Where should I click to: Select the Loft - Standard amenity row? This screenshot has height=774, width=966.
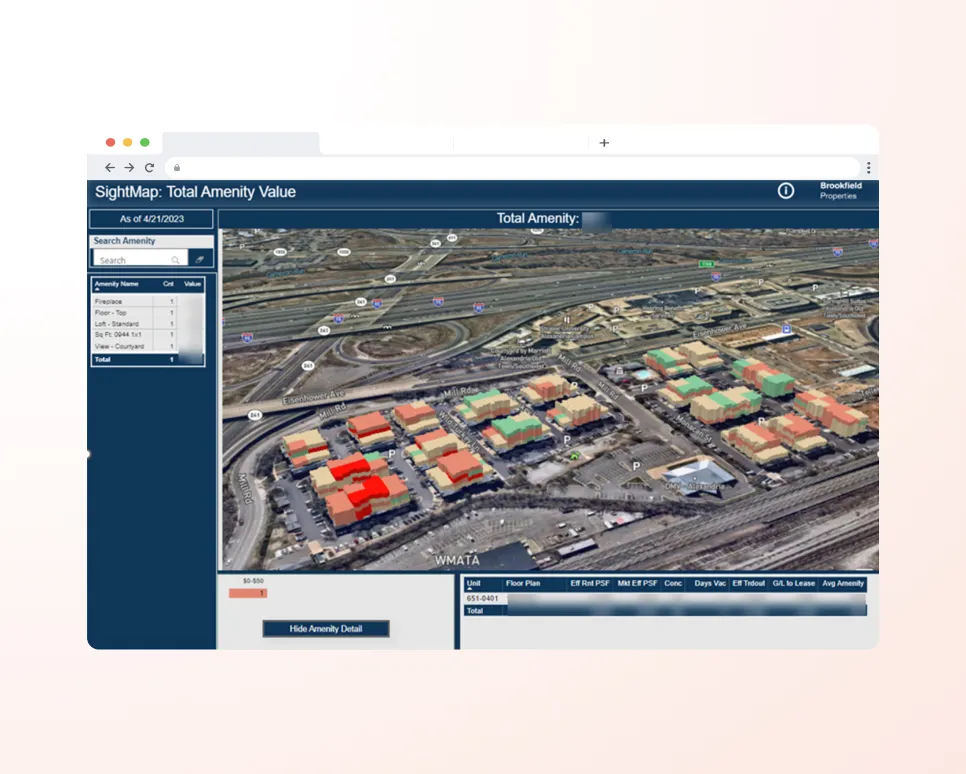pyautogui.click(x=148, y=324)
